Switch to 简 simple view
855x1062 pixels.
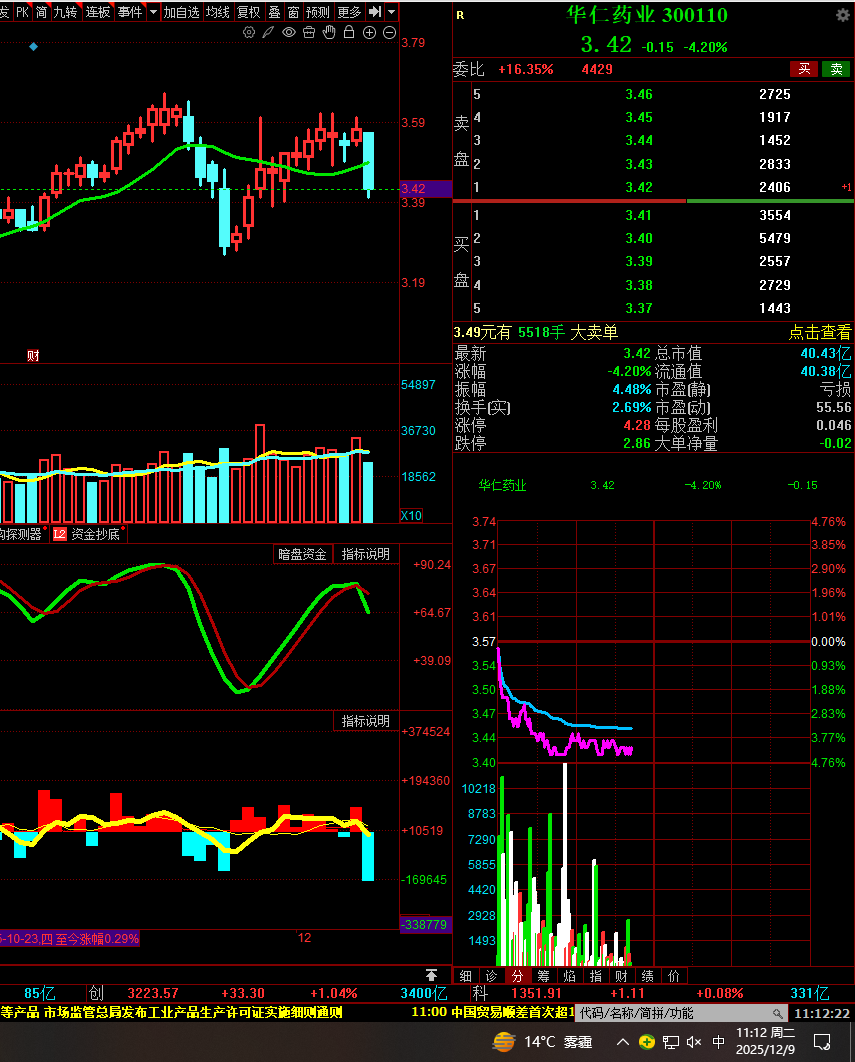tap(41, 12)
